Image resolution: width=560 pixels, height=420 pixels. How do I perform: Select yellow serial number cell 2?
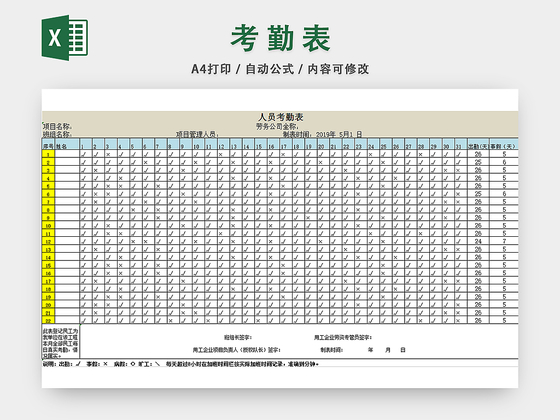[48, 162]
